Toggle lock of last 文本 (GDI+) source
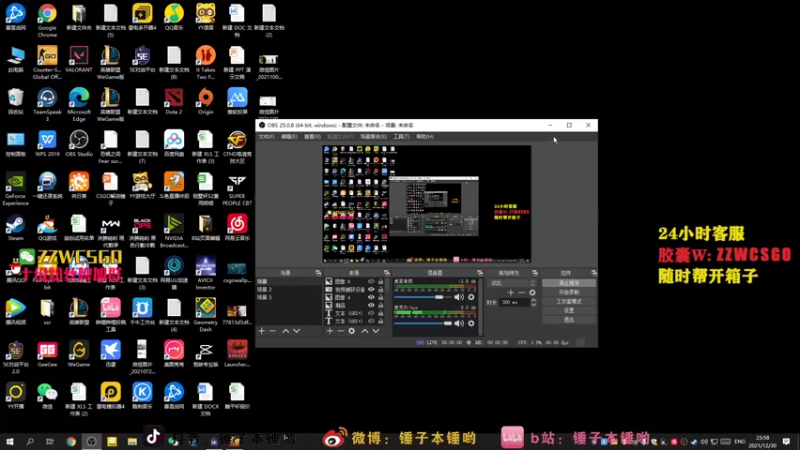 point(381,321)
